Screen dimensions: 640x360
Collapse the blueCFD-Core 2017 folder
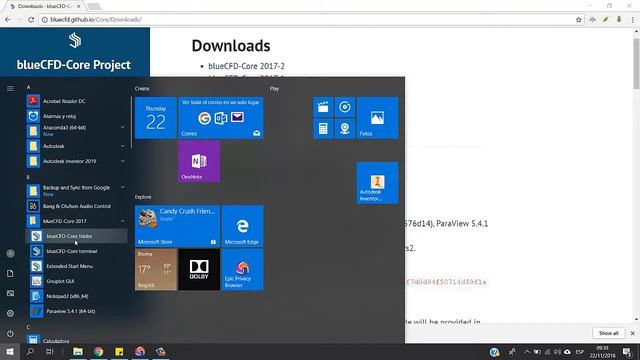[77, 221]
